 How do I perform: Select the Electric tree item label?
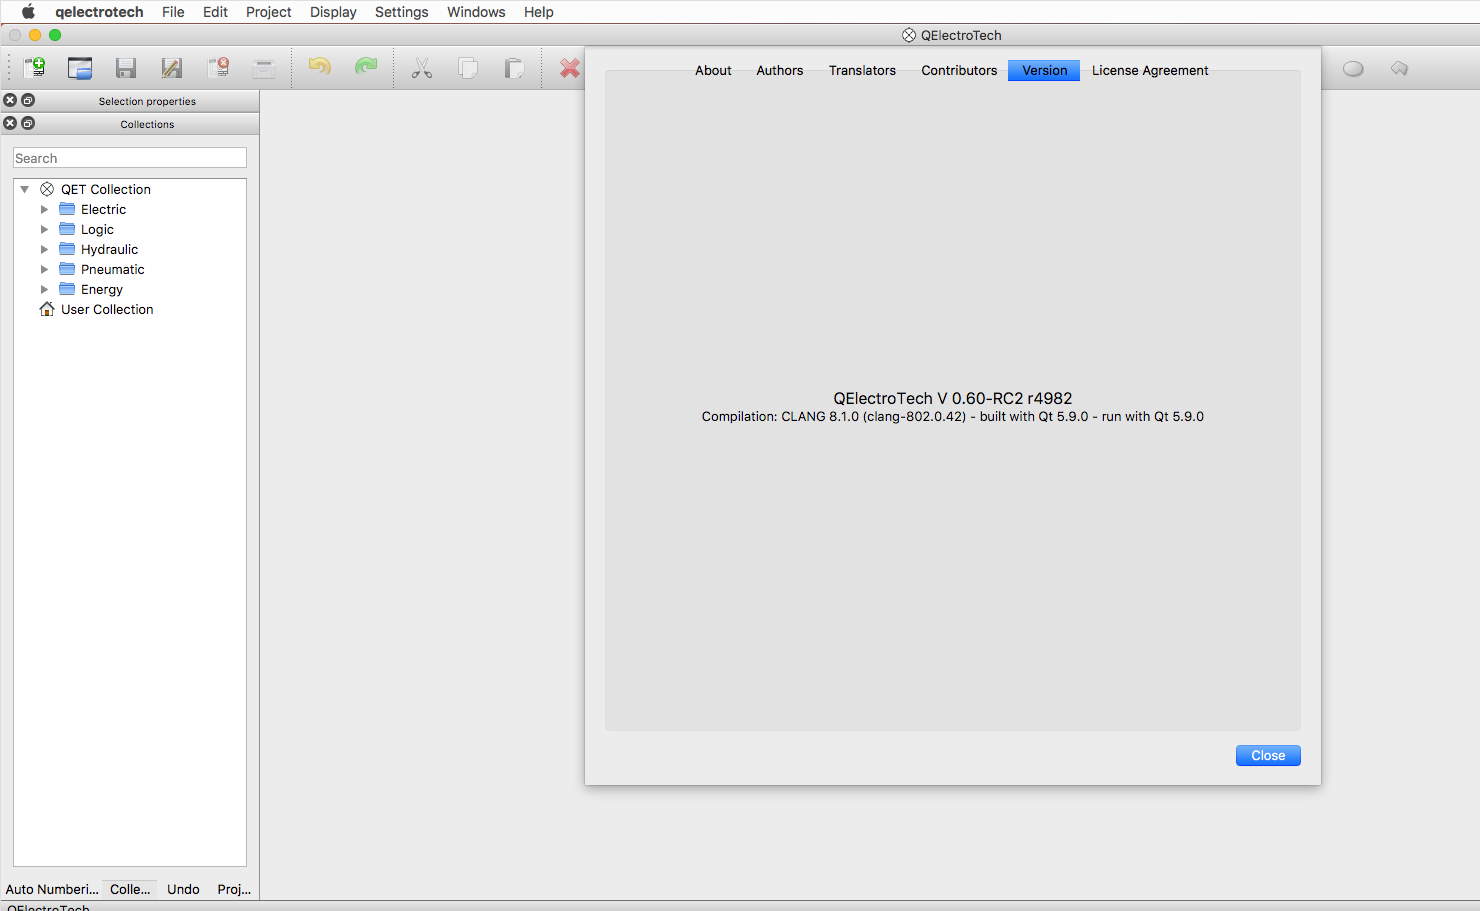click(x=103, y=209)
